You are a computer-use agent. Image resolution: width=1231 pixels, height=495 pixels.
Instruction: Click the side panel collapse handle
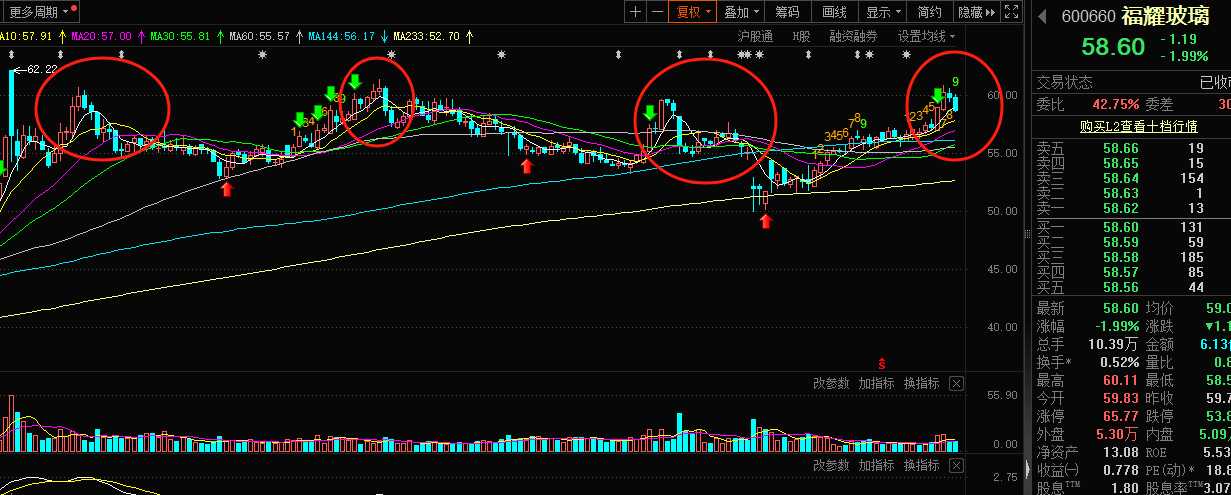(1027, 233)
